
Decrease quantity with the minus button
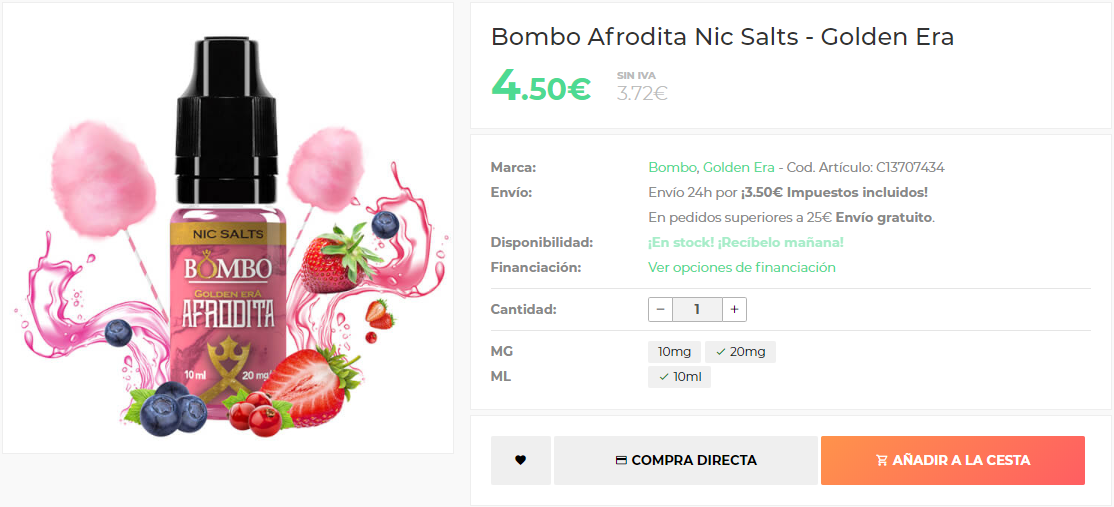pos(660,310)
